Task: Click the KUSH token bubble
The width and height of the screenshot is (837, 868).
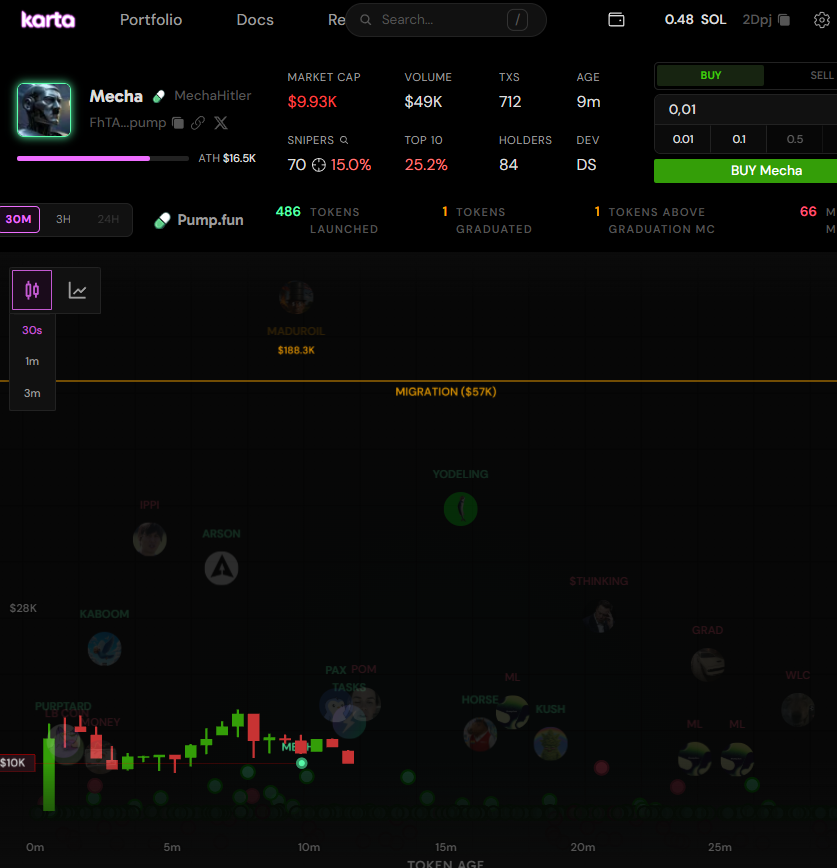Action: (550, 743)
